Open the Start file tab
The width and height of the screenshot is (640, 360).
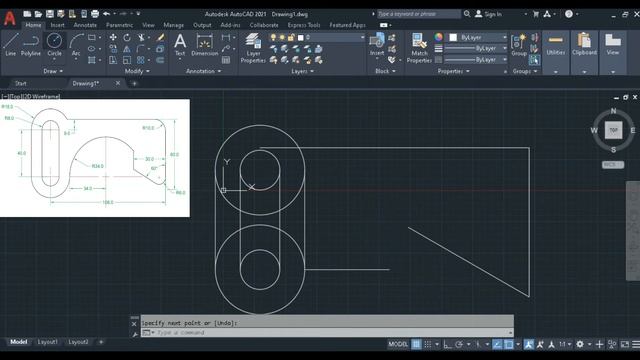[x=20, y=83]
